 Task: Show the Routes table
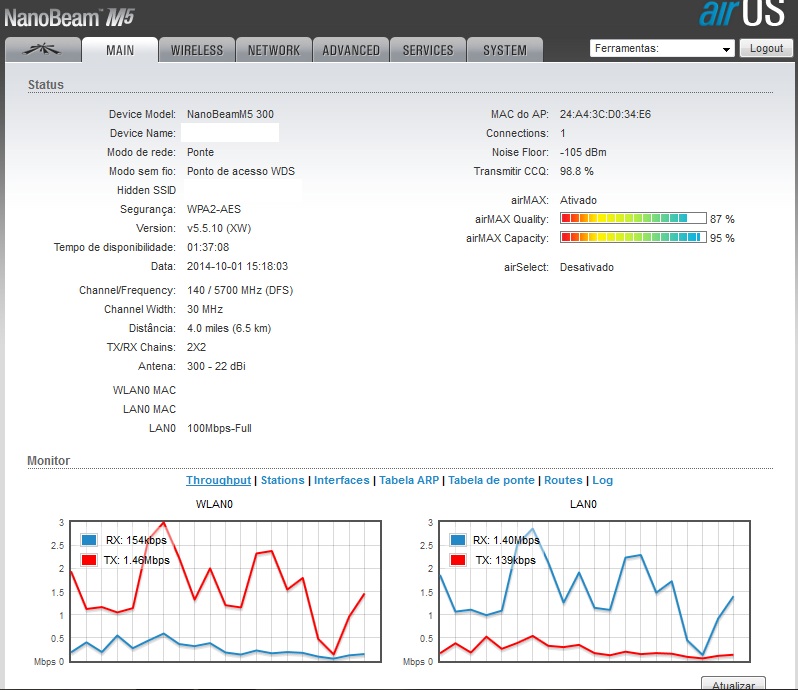point(563,480)
